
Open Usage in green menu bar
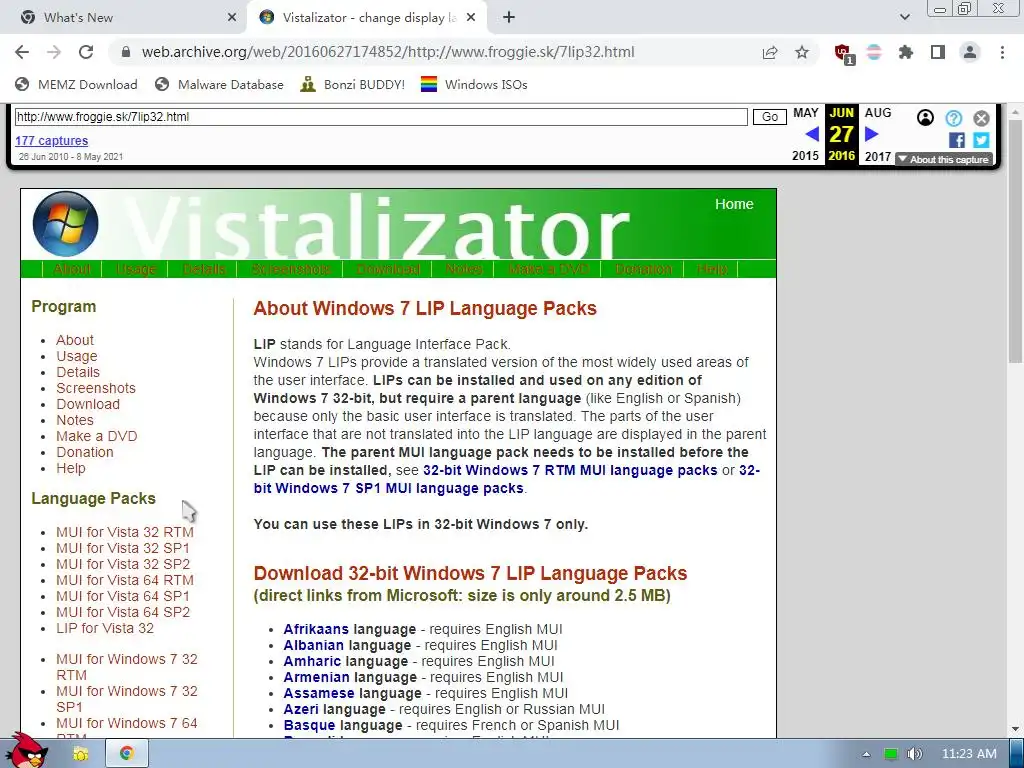click(136, 269)
